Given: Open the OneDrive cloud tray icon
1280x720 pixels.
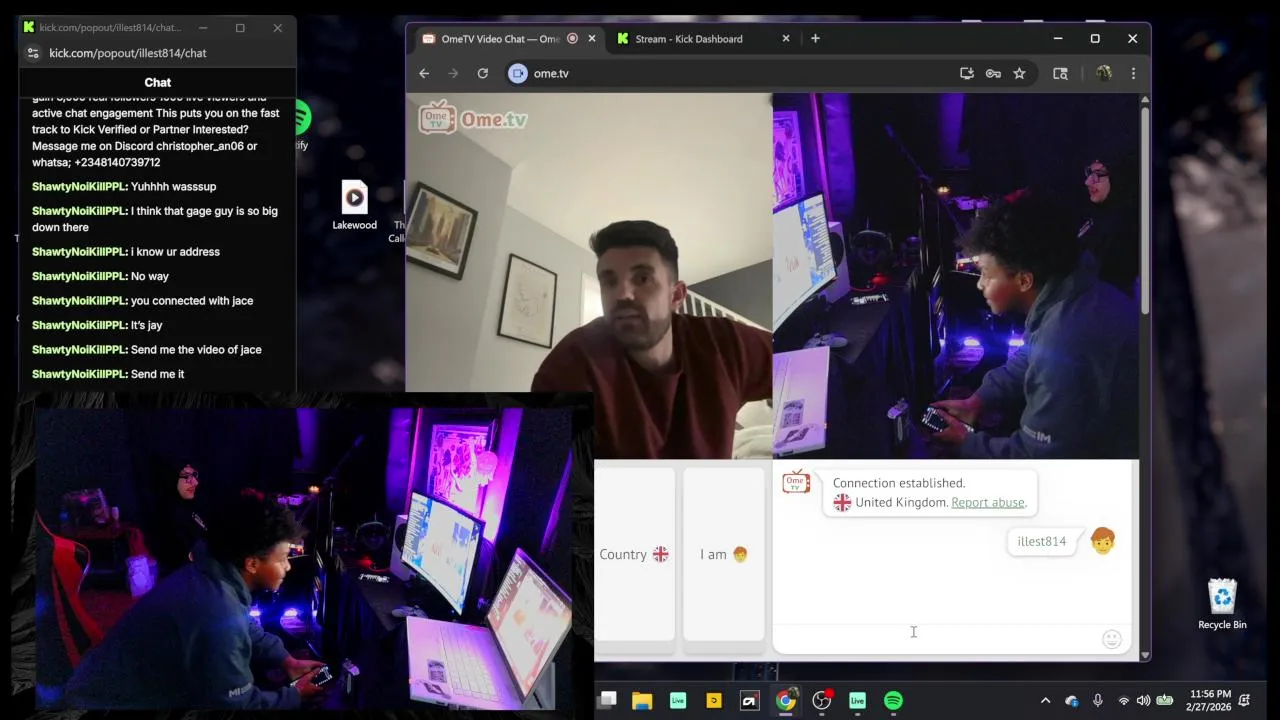Looking at the screenshot, I should [1071, 701].
